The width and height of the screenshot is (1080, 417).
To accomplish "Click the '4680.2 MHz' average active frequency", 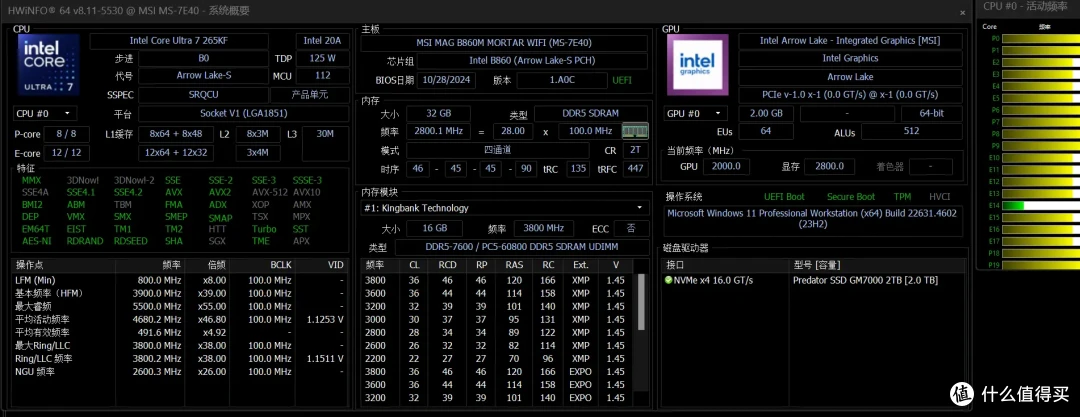I will 158,319.
